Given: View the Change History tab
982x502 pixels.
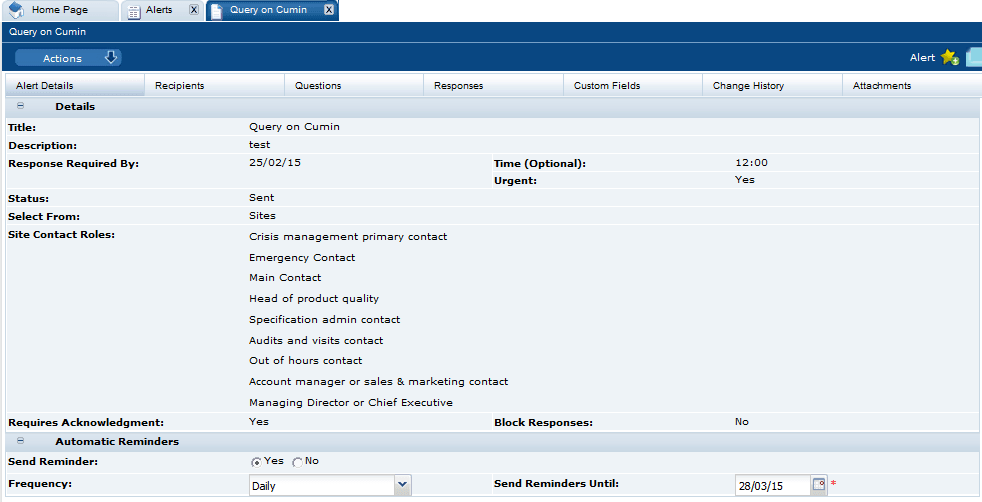Looking at the screenshot, I should tap(773, 86).
